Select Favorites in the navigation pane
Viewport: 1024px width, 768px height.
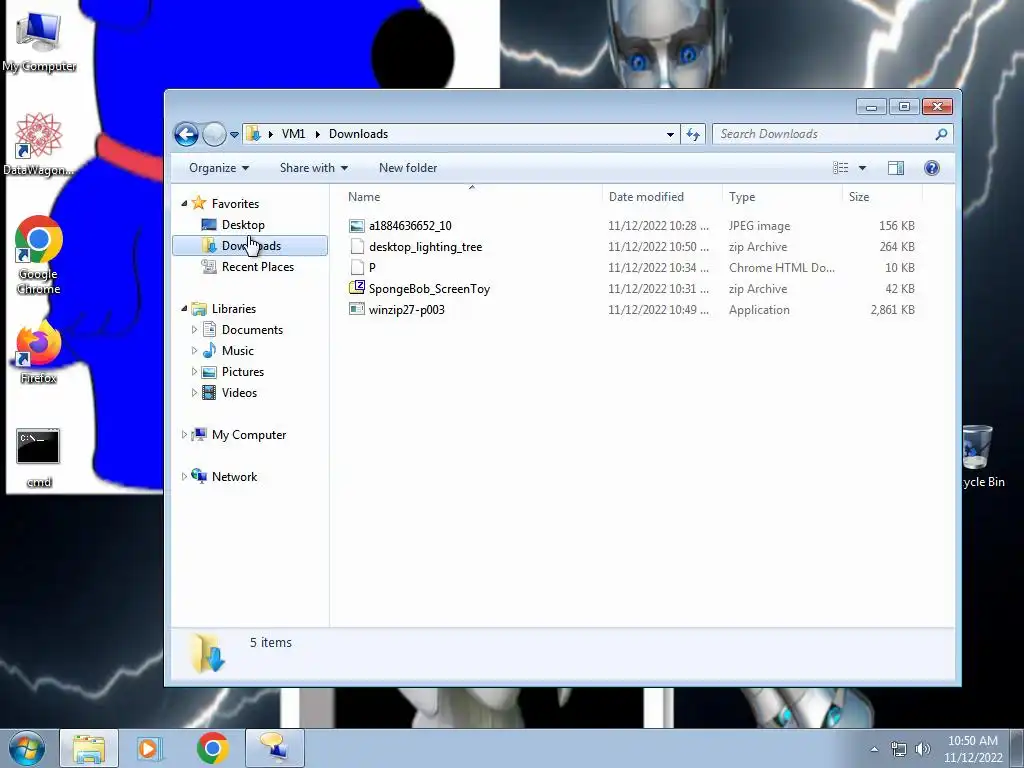point(235,204)
